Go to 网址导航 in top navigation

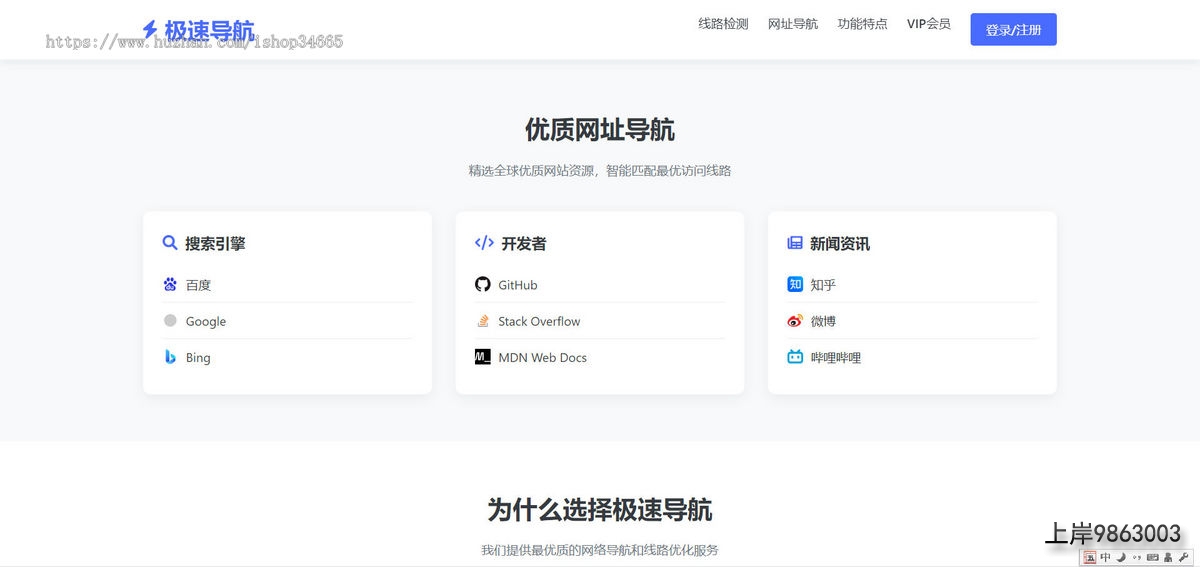click(793, 24)
